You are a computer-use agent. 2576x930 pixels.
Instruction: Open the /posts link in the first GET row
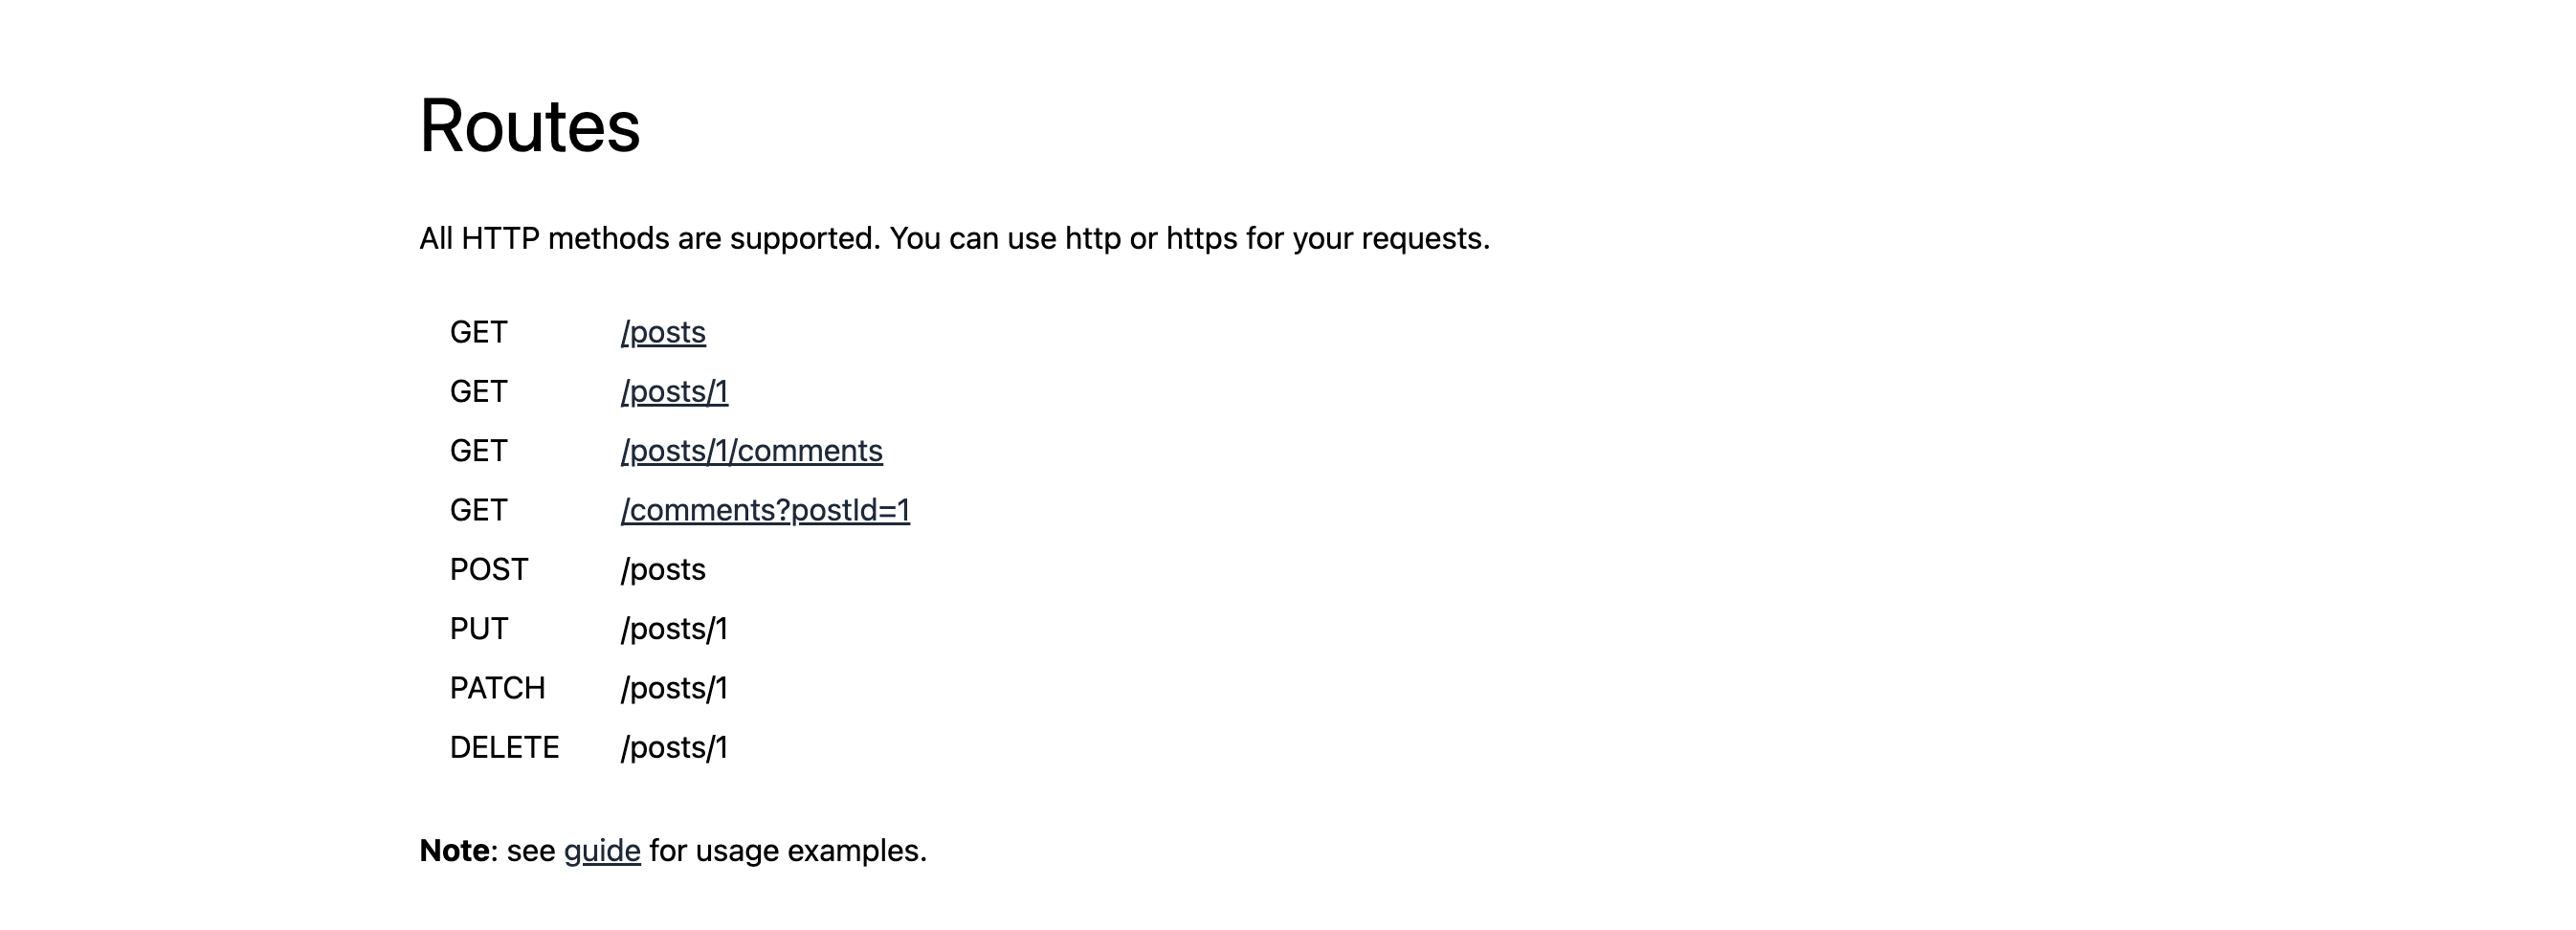pyautogui.click(x=663, y=332)
